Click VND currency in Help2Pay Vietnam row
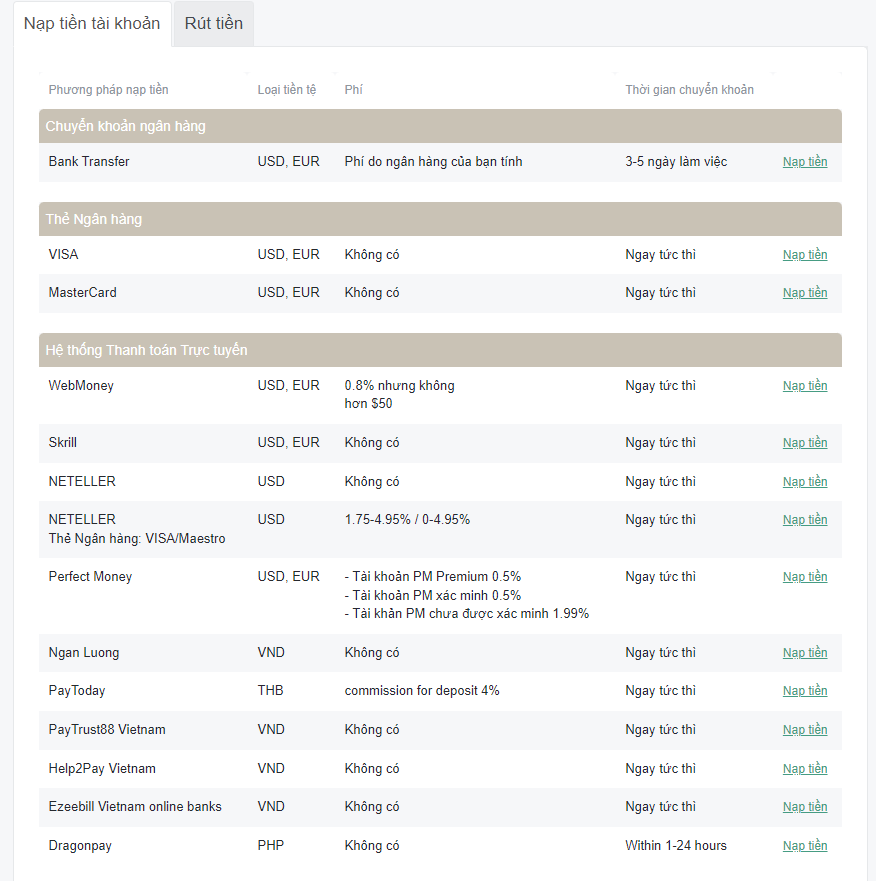The height and width of the screenshot is (881, 876). [271, 769]
